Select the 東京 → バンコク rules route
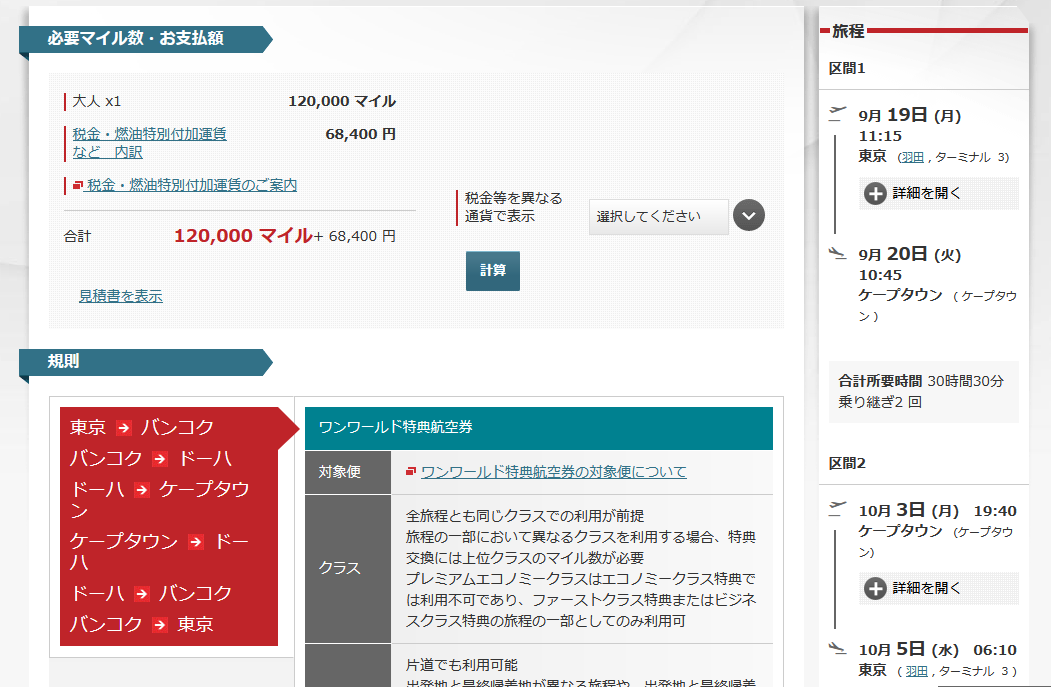The height and width of the screenshot is (687, 1051). pos(142,427)
